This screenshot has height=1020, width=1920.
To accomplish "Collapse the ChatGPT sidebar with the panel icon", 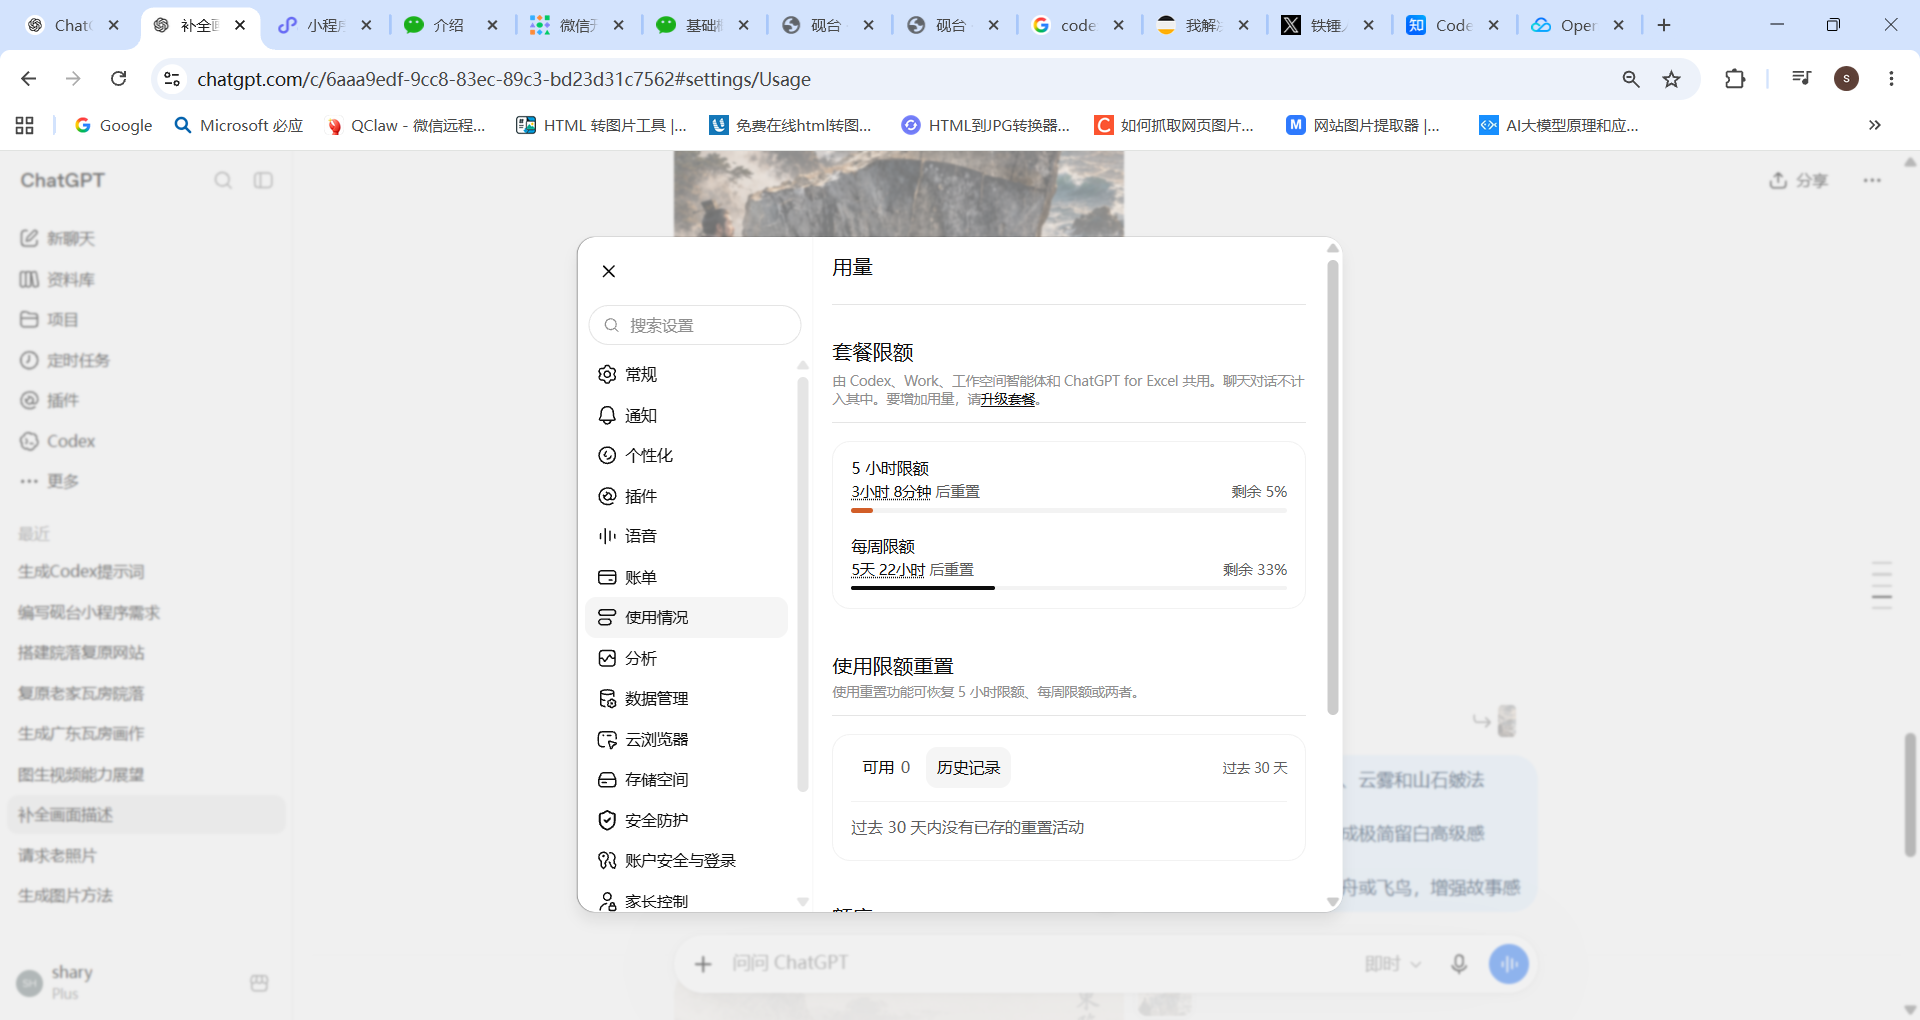I will coord(263,180).
